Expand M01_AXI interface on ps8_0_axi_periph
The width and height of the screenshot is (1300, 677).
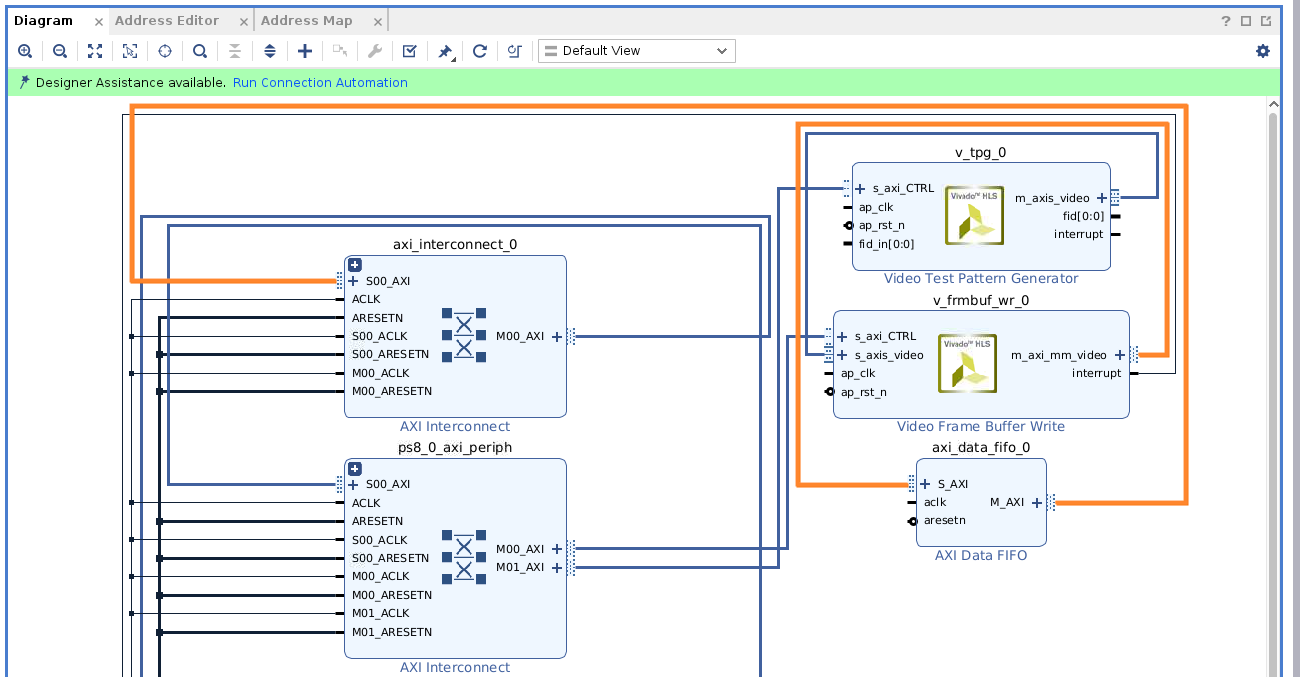click(557, 567)
